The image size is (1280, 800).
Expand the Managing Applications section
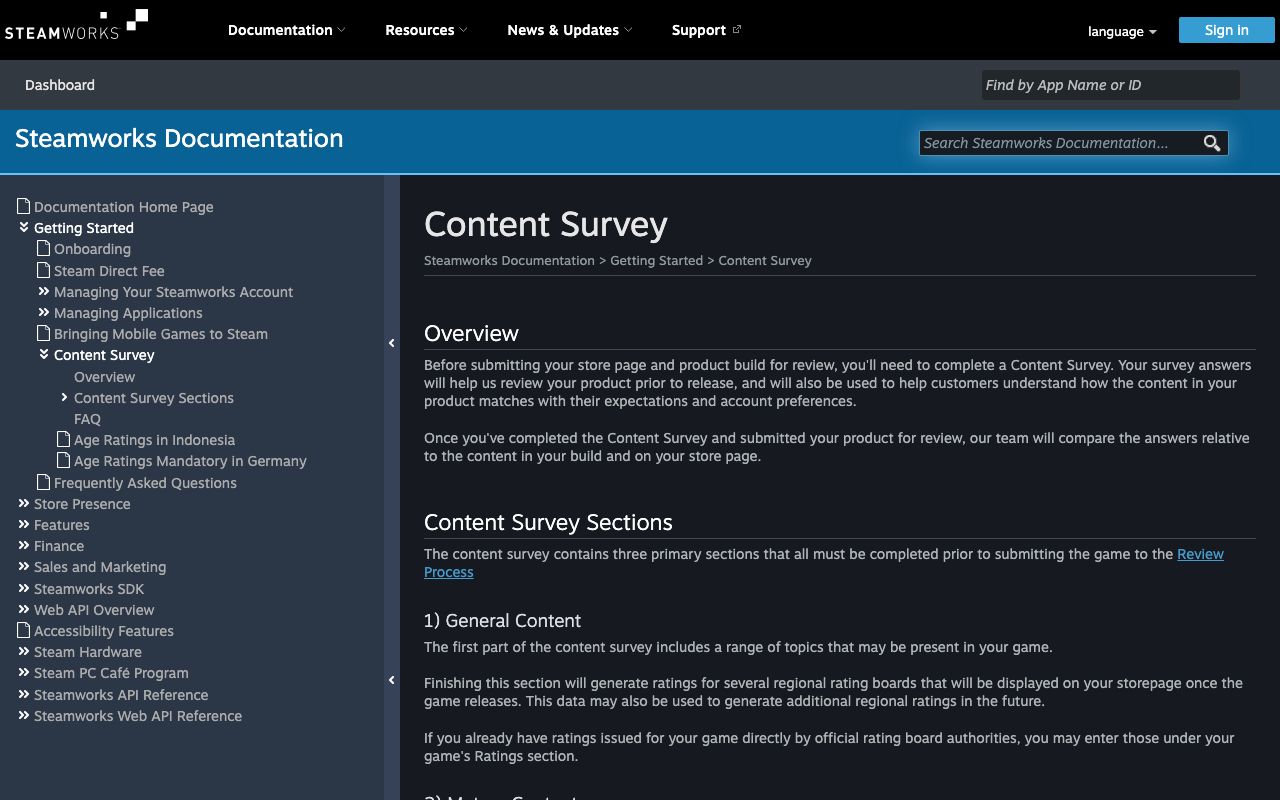tap(44, 312)
